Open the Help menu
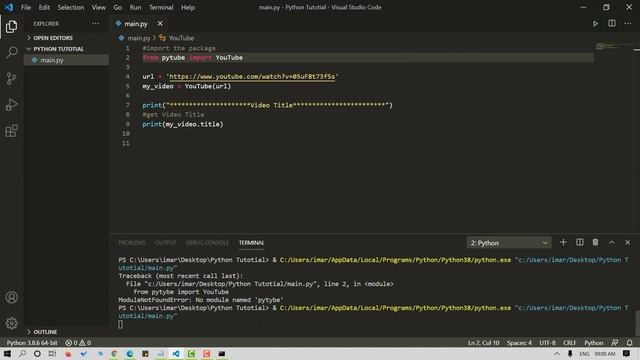 [x=188, y=7]
